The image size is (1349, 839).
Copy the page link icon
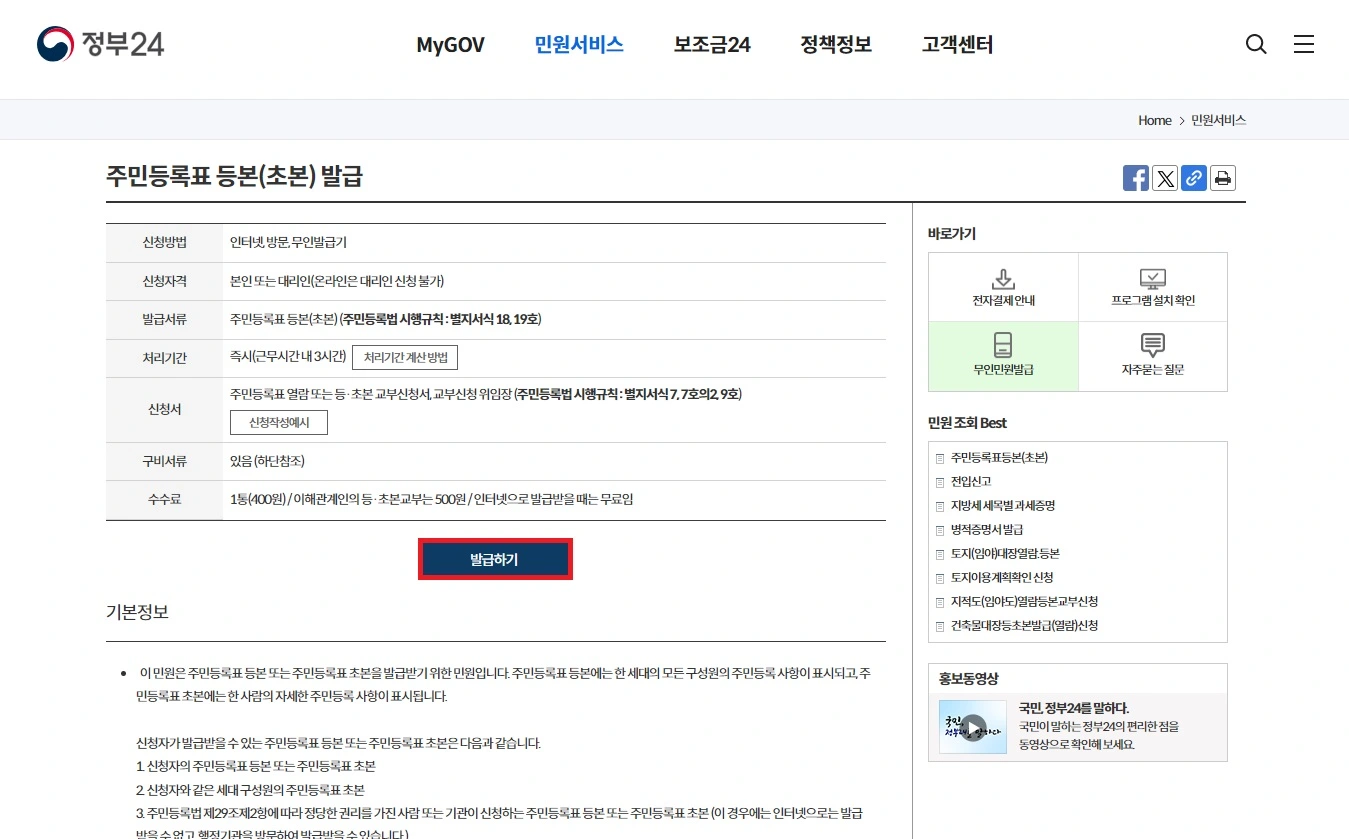click(1193, 178)
